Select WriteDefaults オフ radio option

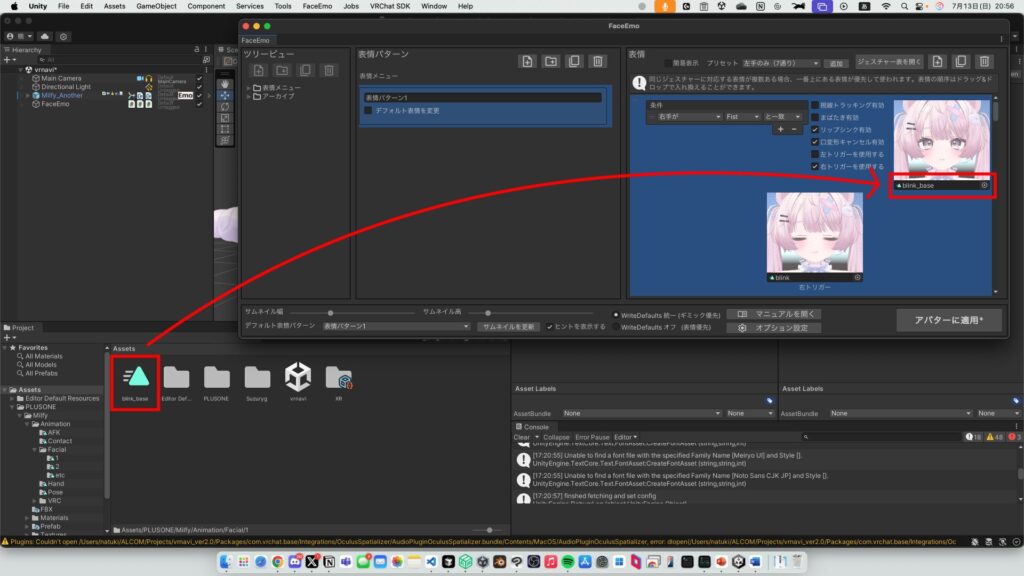(x=615, y=327)
